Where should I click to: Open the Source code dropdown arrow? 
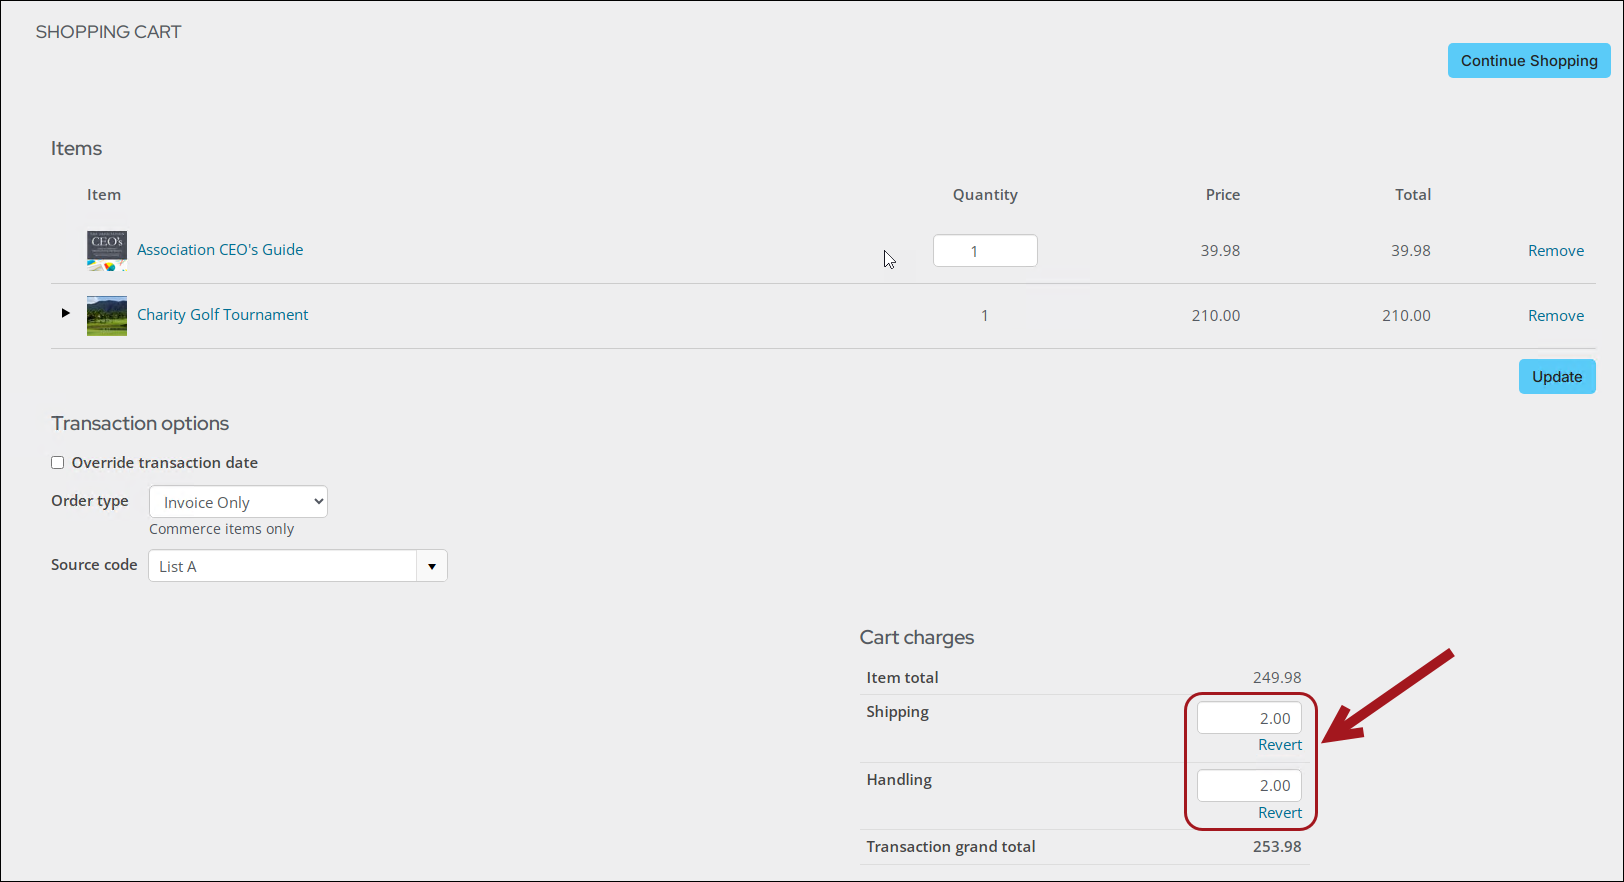click(432, 566)
